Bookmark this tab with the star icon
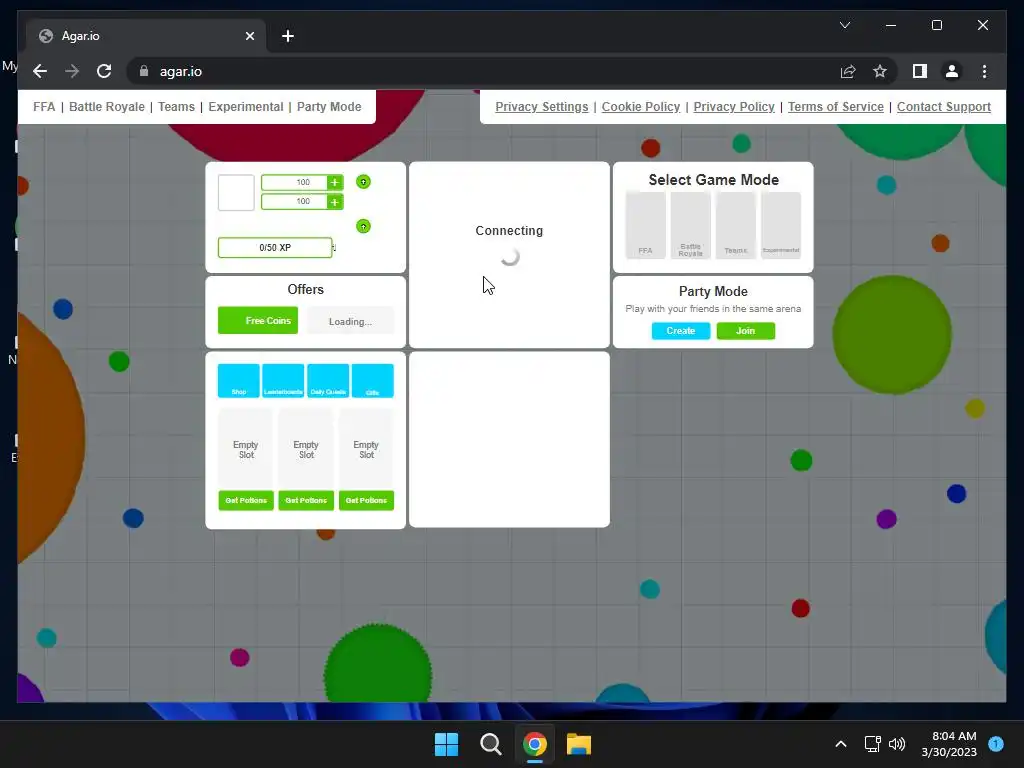1024x768 pixels. (880, 71)
